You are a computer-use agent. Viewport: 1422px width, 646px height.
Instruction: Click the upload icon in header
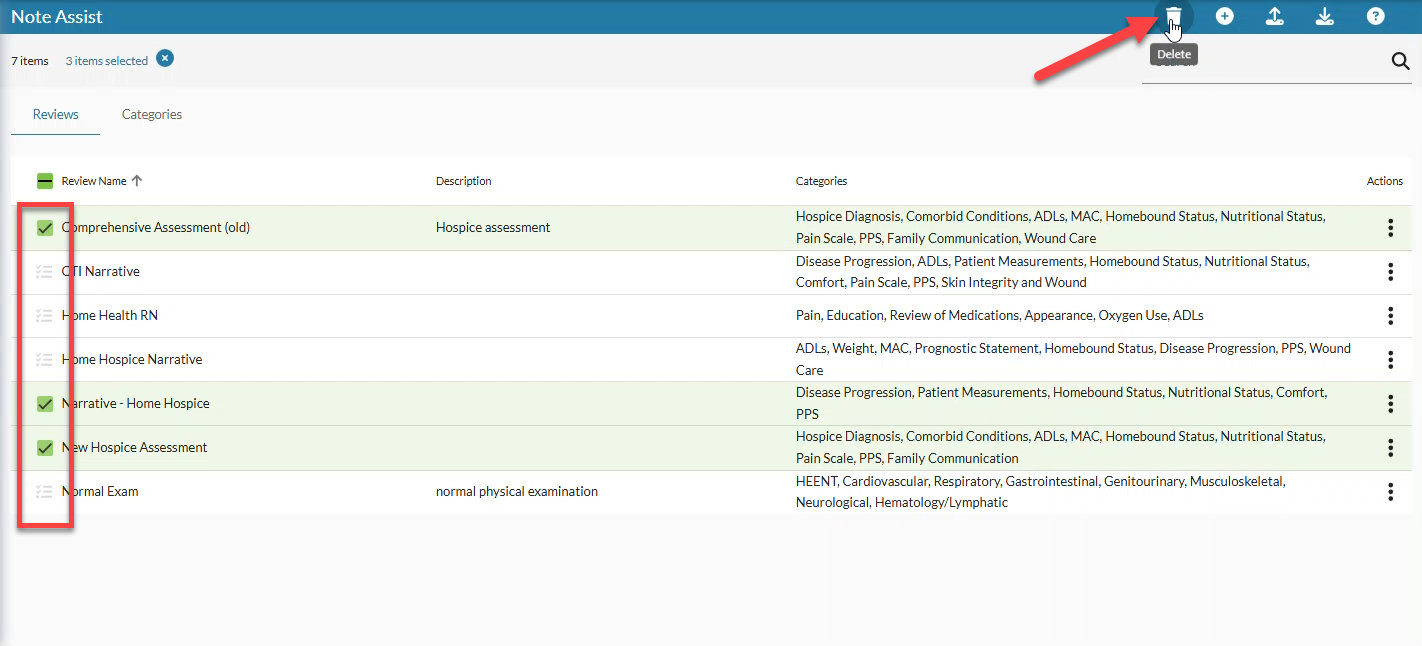pyautogui.click(x=1274, y=17)
